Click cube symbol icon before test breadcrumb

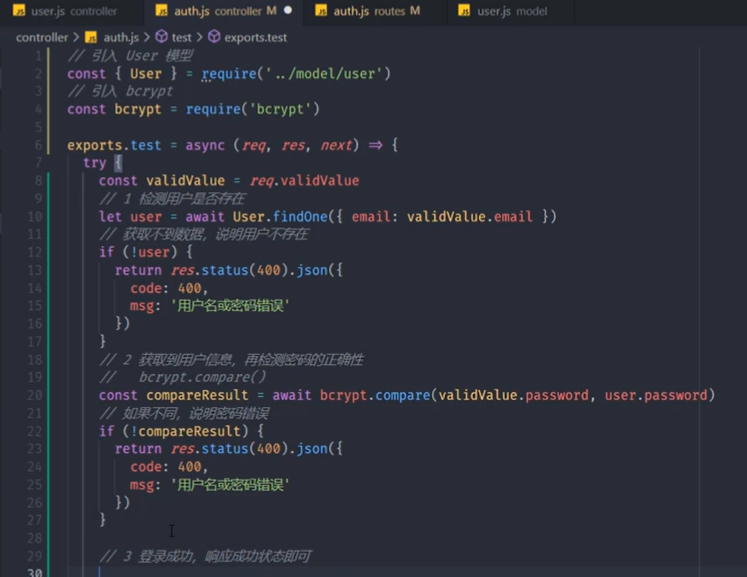coord(162,37)
